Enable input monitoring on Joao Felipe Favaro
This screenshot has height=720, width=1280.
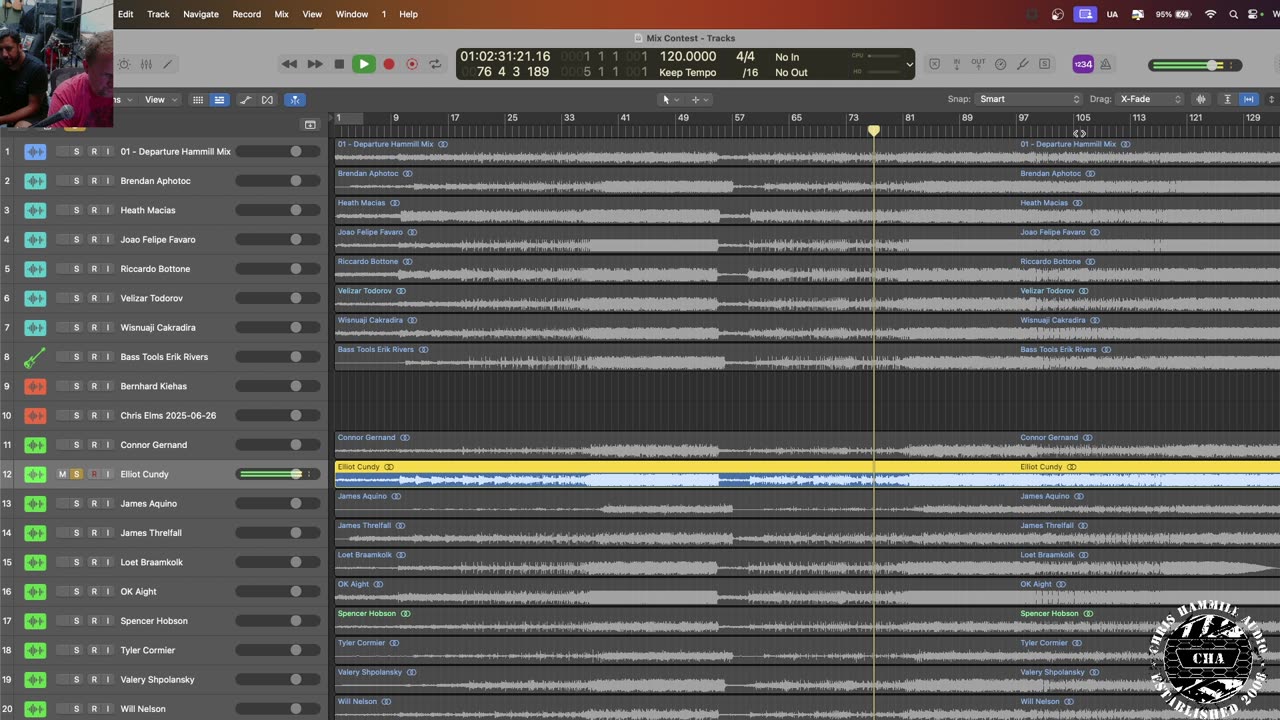pyautogui.click(x=108, y=239)
